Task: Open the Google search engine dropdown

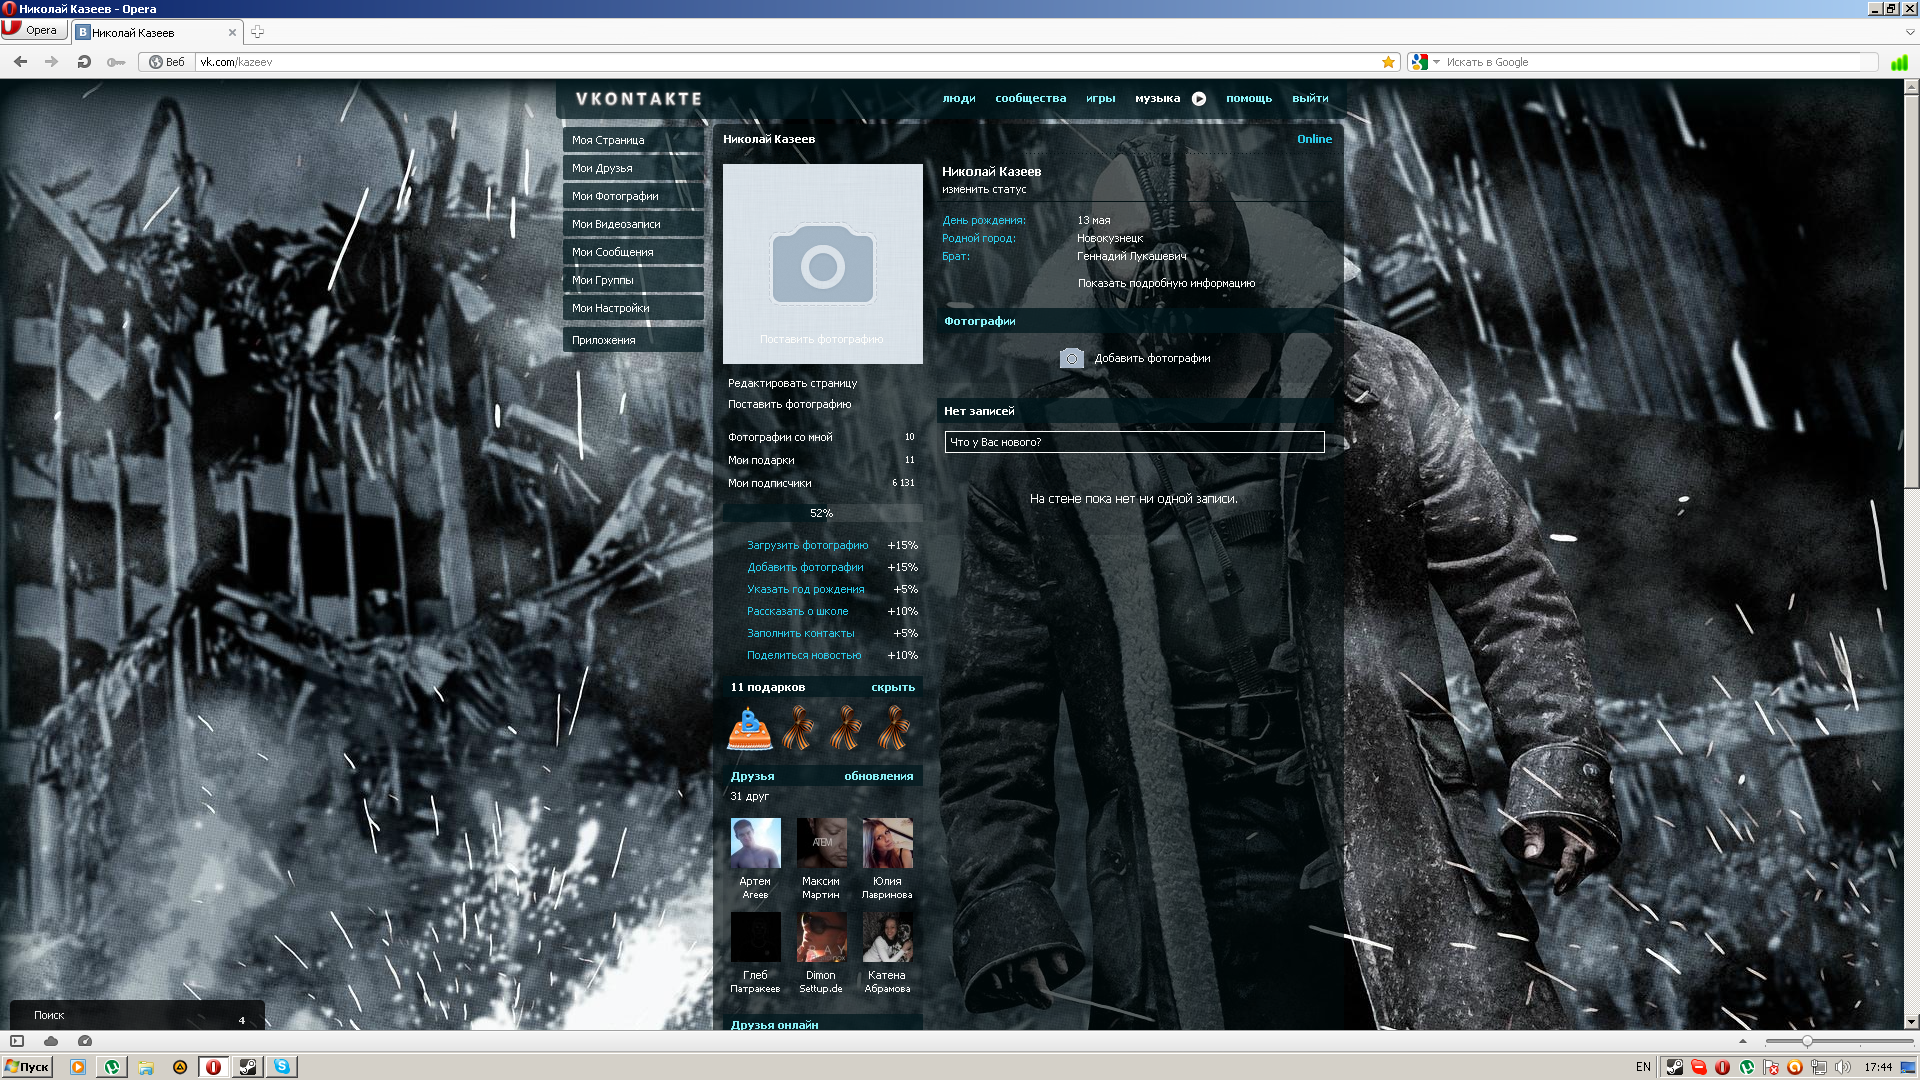Action: click(x=1425, y=62)
